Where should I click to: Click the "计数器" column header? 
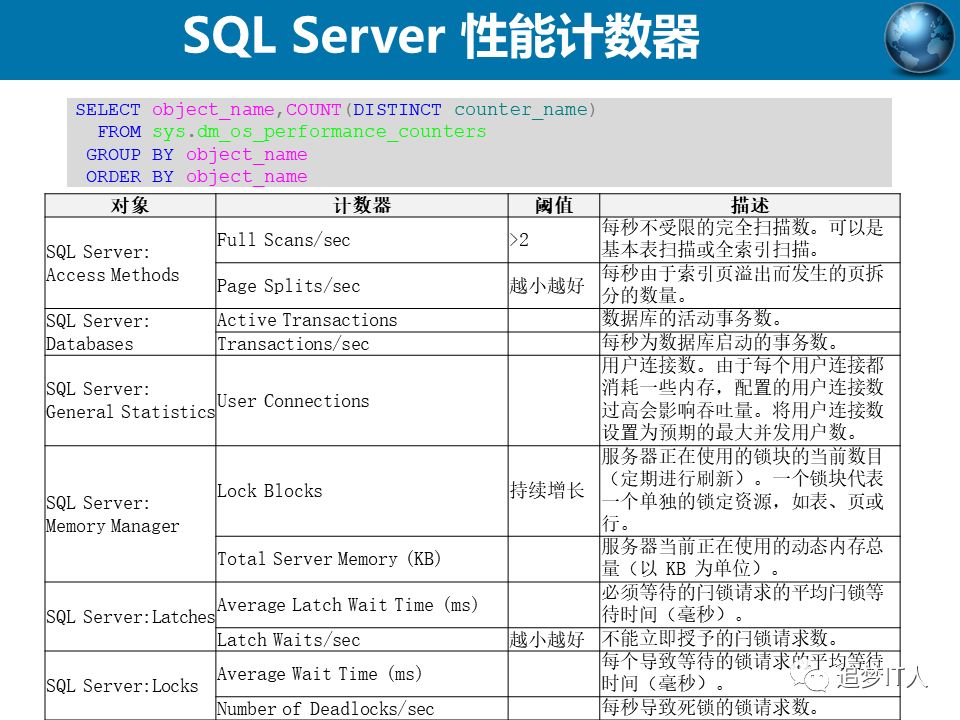tap(362, 205)
